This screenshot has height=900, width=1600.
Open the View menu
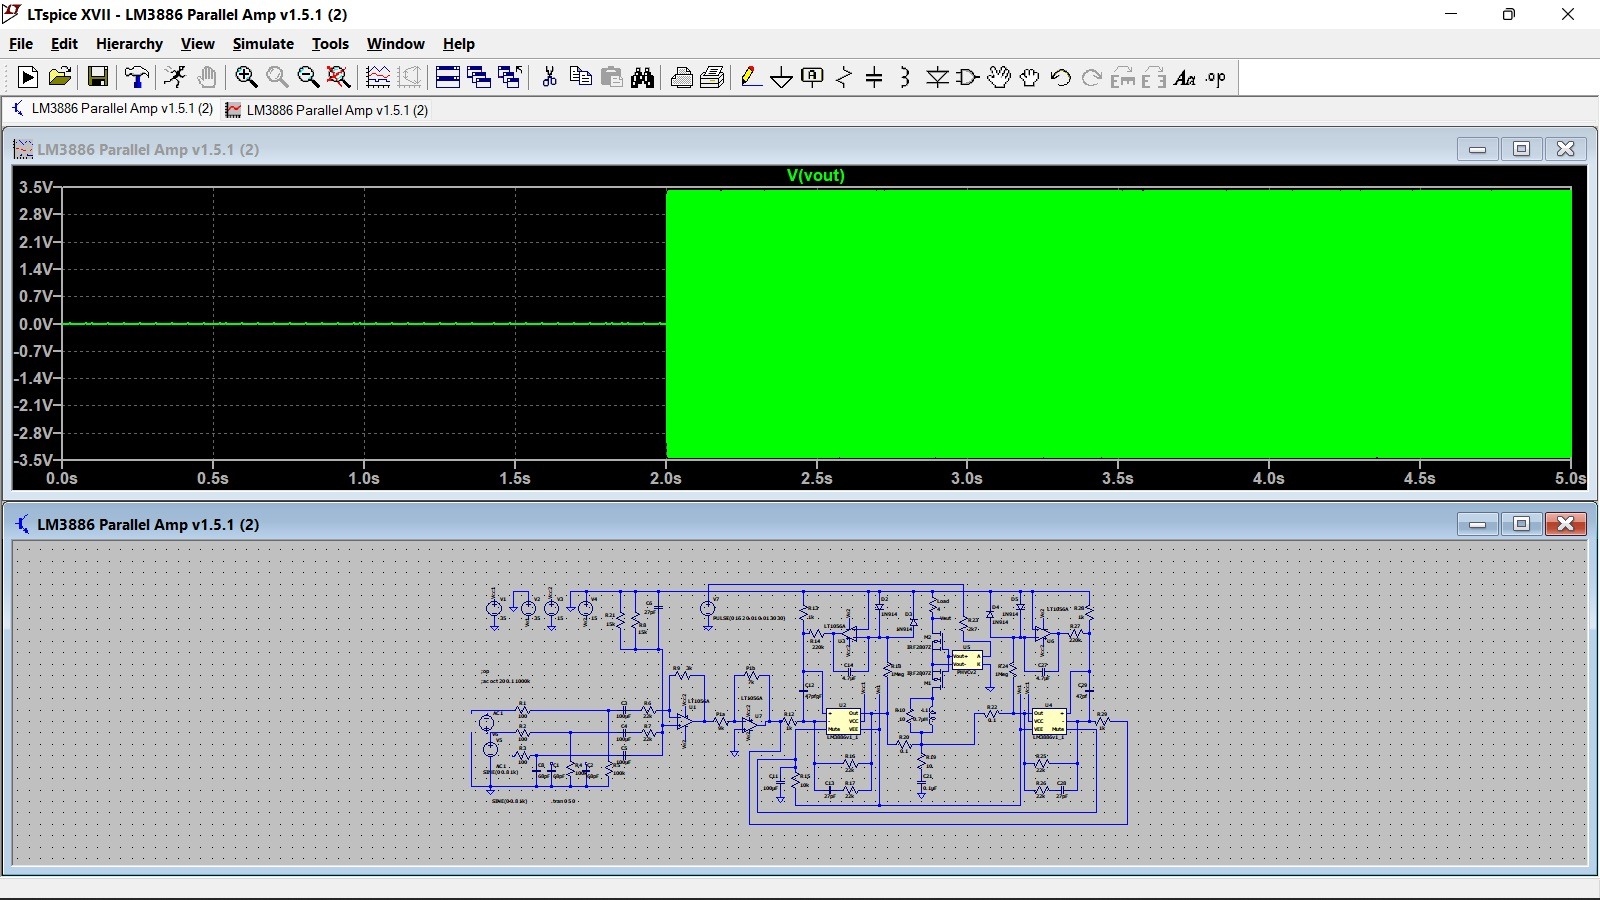197,44
